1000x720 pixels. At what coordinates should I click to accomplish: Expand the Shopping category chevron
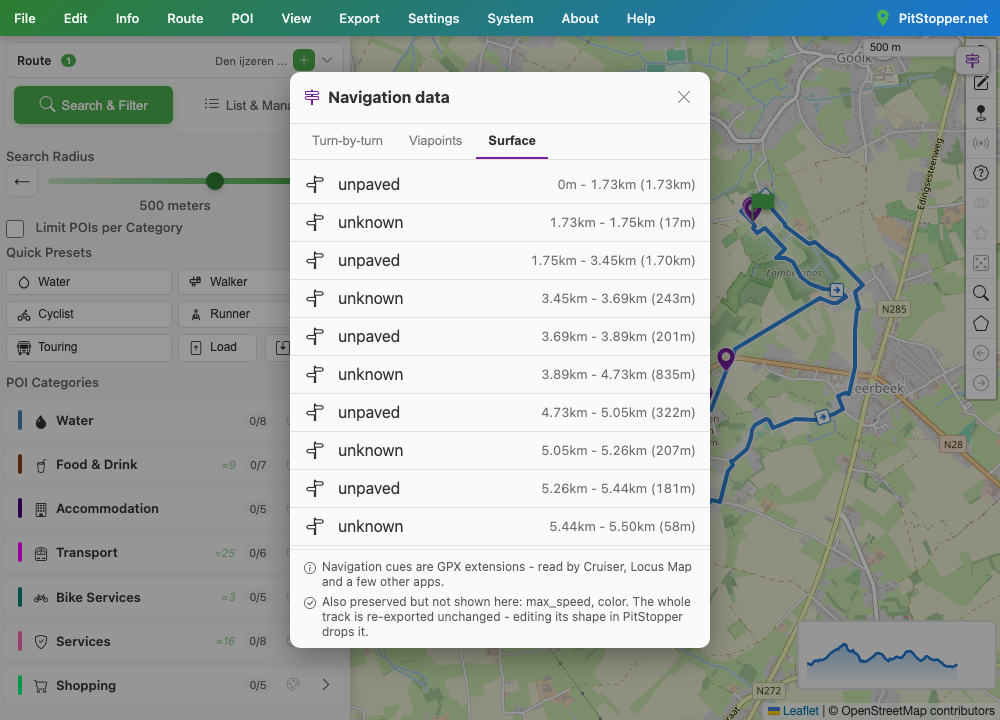[x=326, y=685]
